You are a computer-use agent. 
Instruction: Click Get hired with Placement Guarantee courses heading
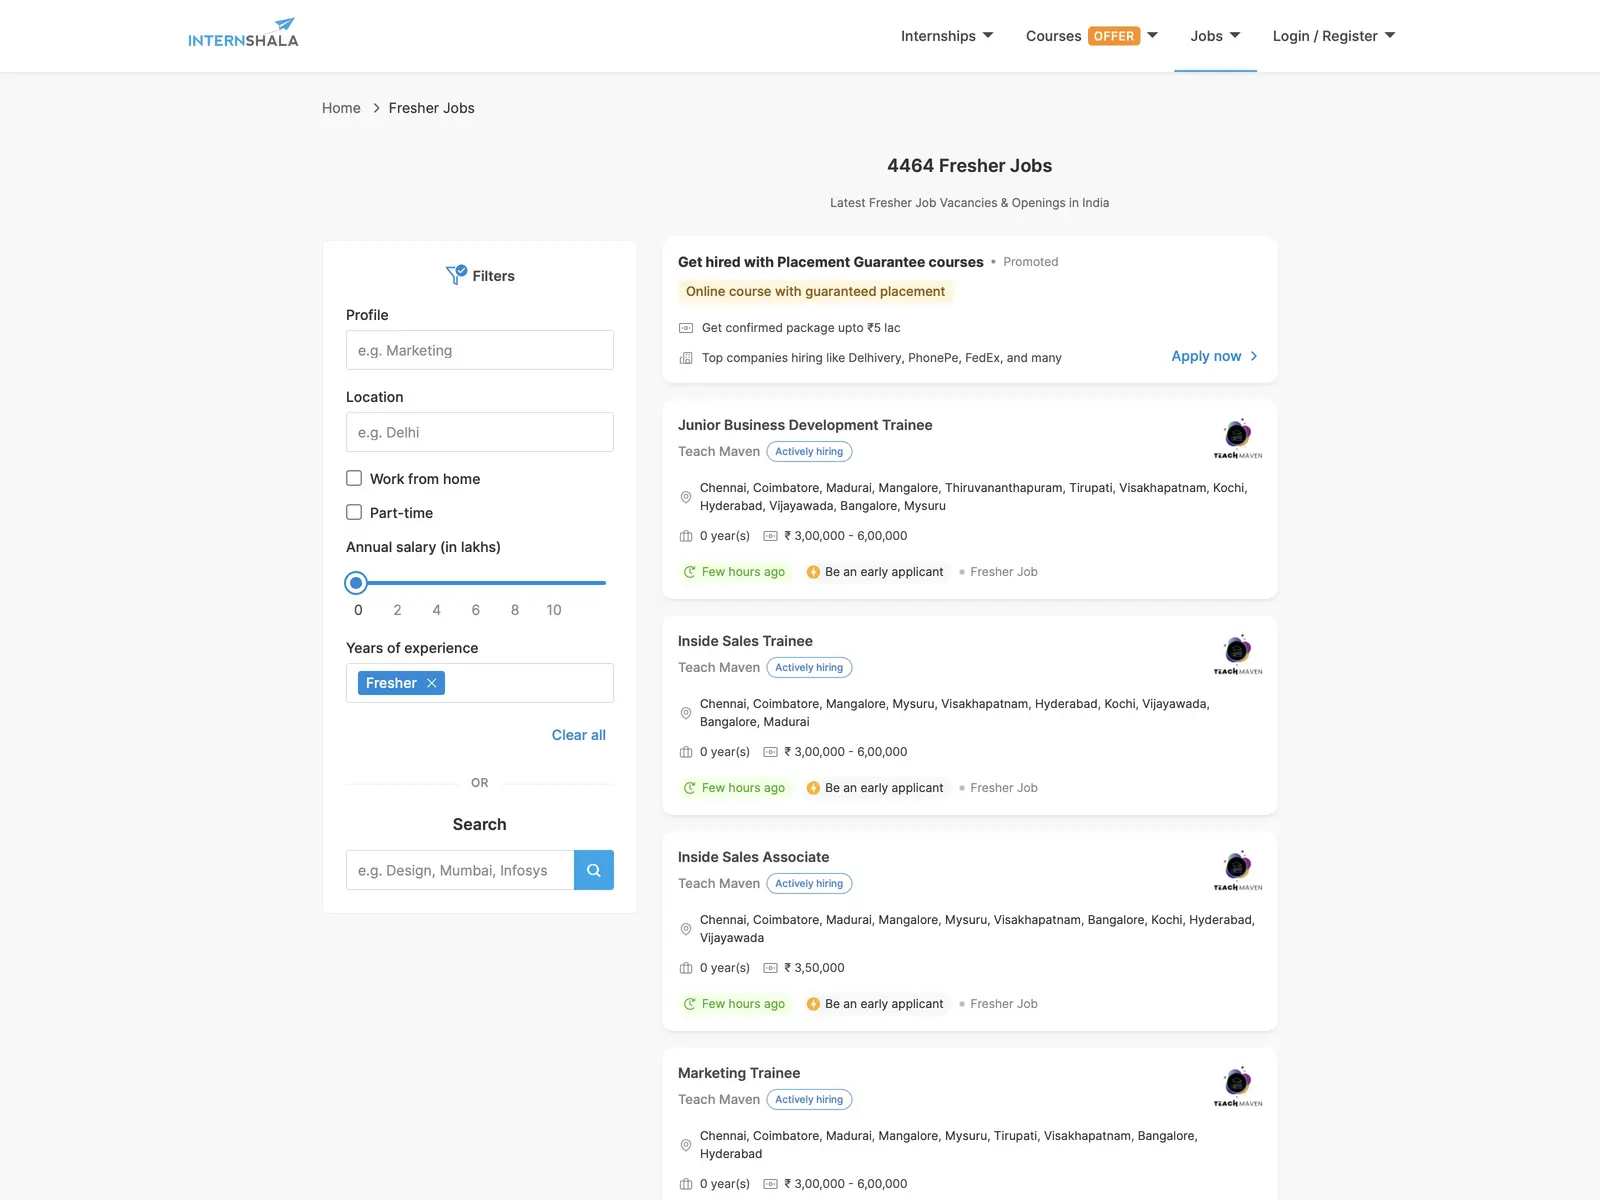pyautogui.click(x=831, y=262)
